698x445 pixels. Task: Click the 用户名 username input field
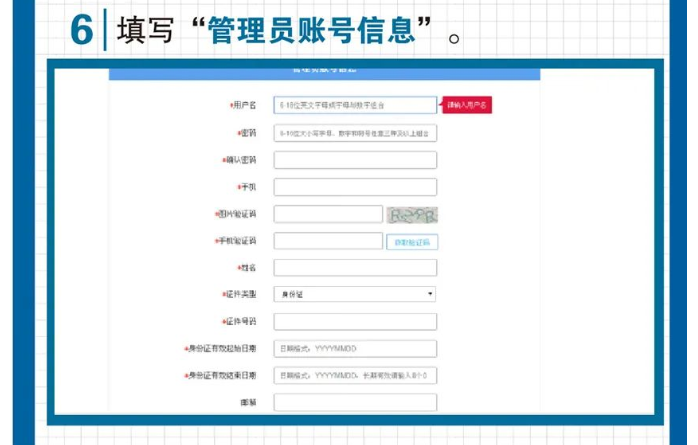coord(354,105)
